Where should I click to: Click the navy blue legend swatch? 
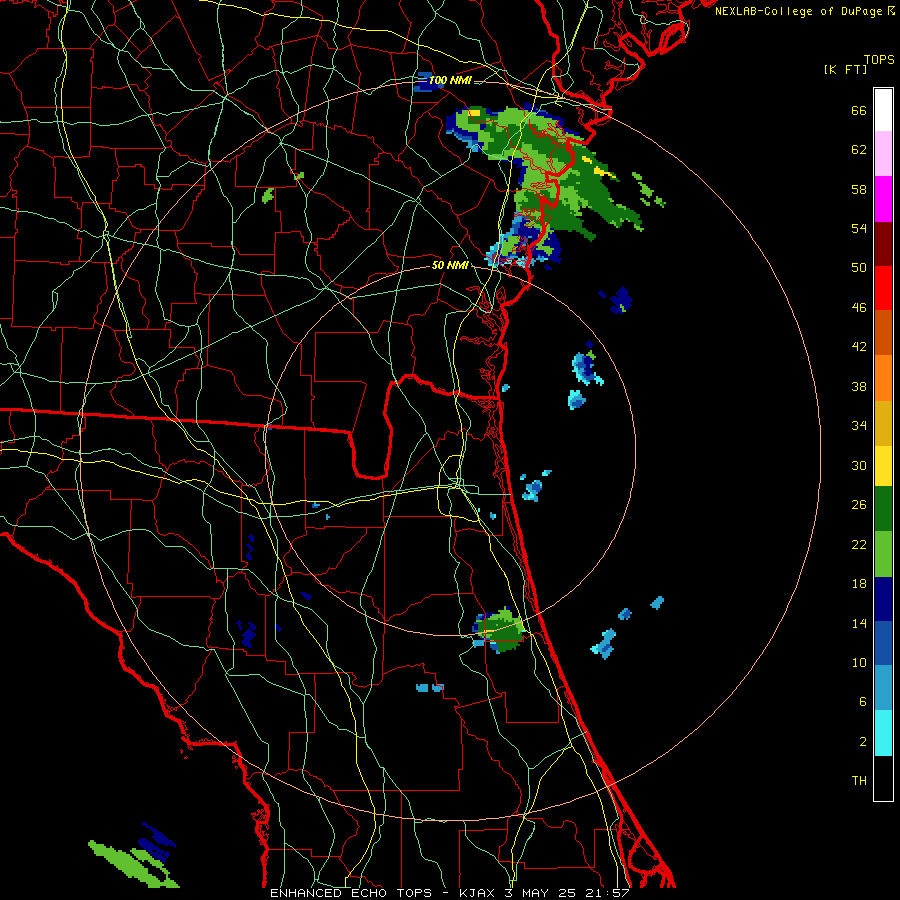click(x=883, y=599)
